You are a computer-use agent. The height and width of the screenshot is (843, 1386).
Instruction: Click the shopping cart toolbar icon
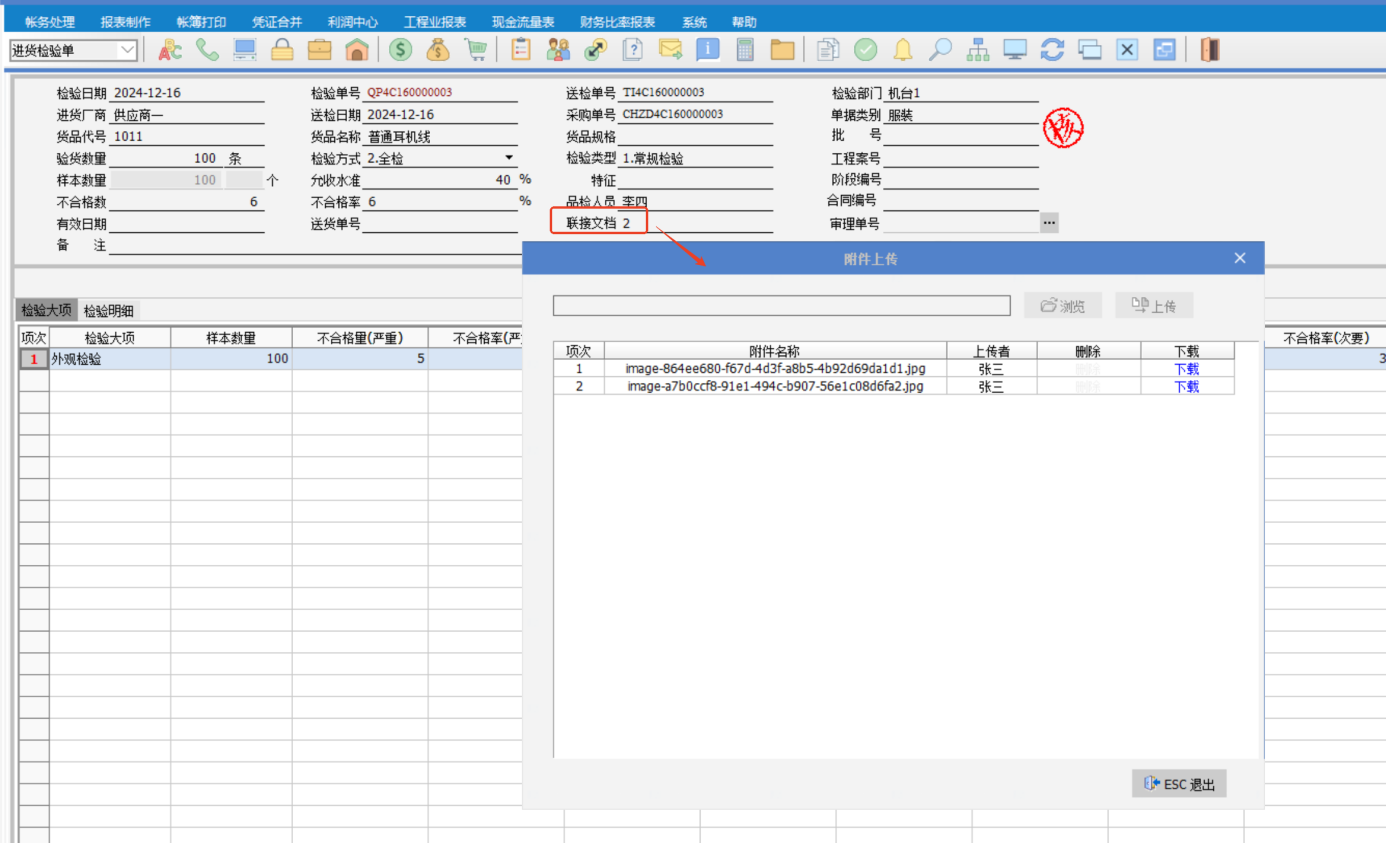[476, 50]
